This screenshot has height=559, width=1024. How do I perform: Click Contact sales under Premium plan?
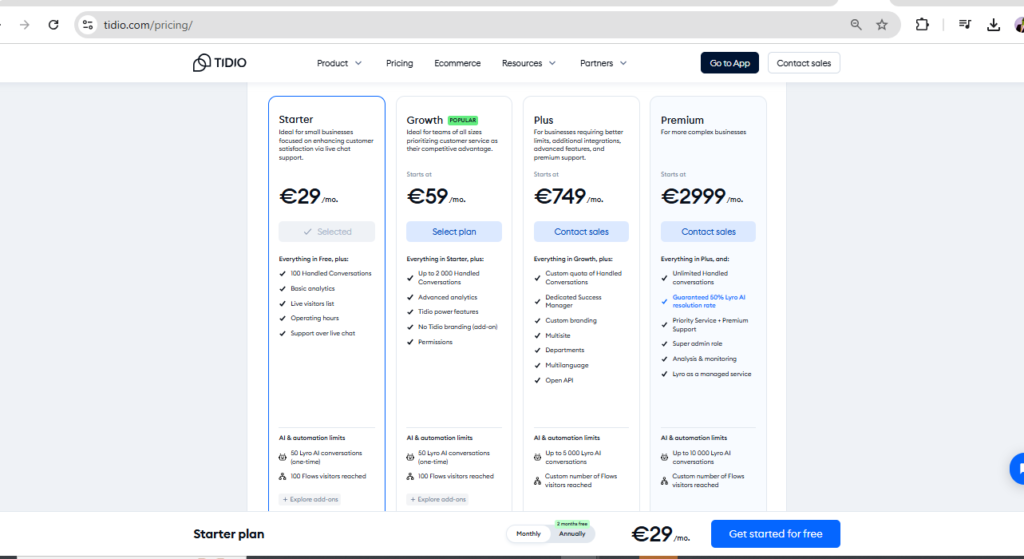click(x=708, y=232)
